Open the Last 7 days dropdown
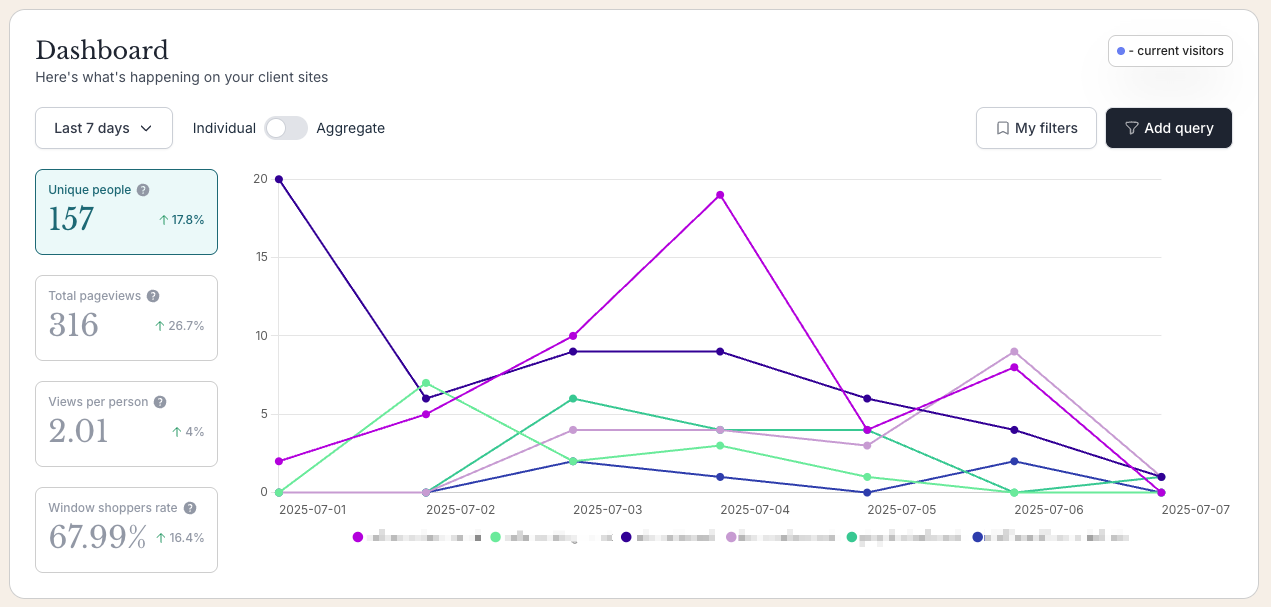 (103, 128)
